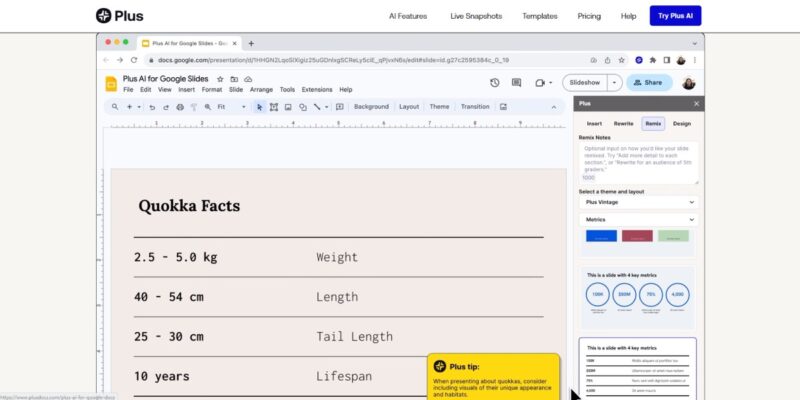800x400 pixels.
Task: Choose the circles 4 key metrics layout thumbnail
Action: (x=638, y=298)
